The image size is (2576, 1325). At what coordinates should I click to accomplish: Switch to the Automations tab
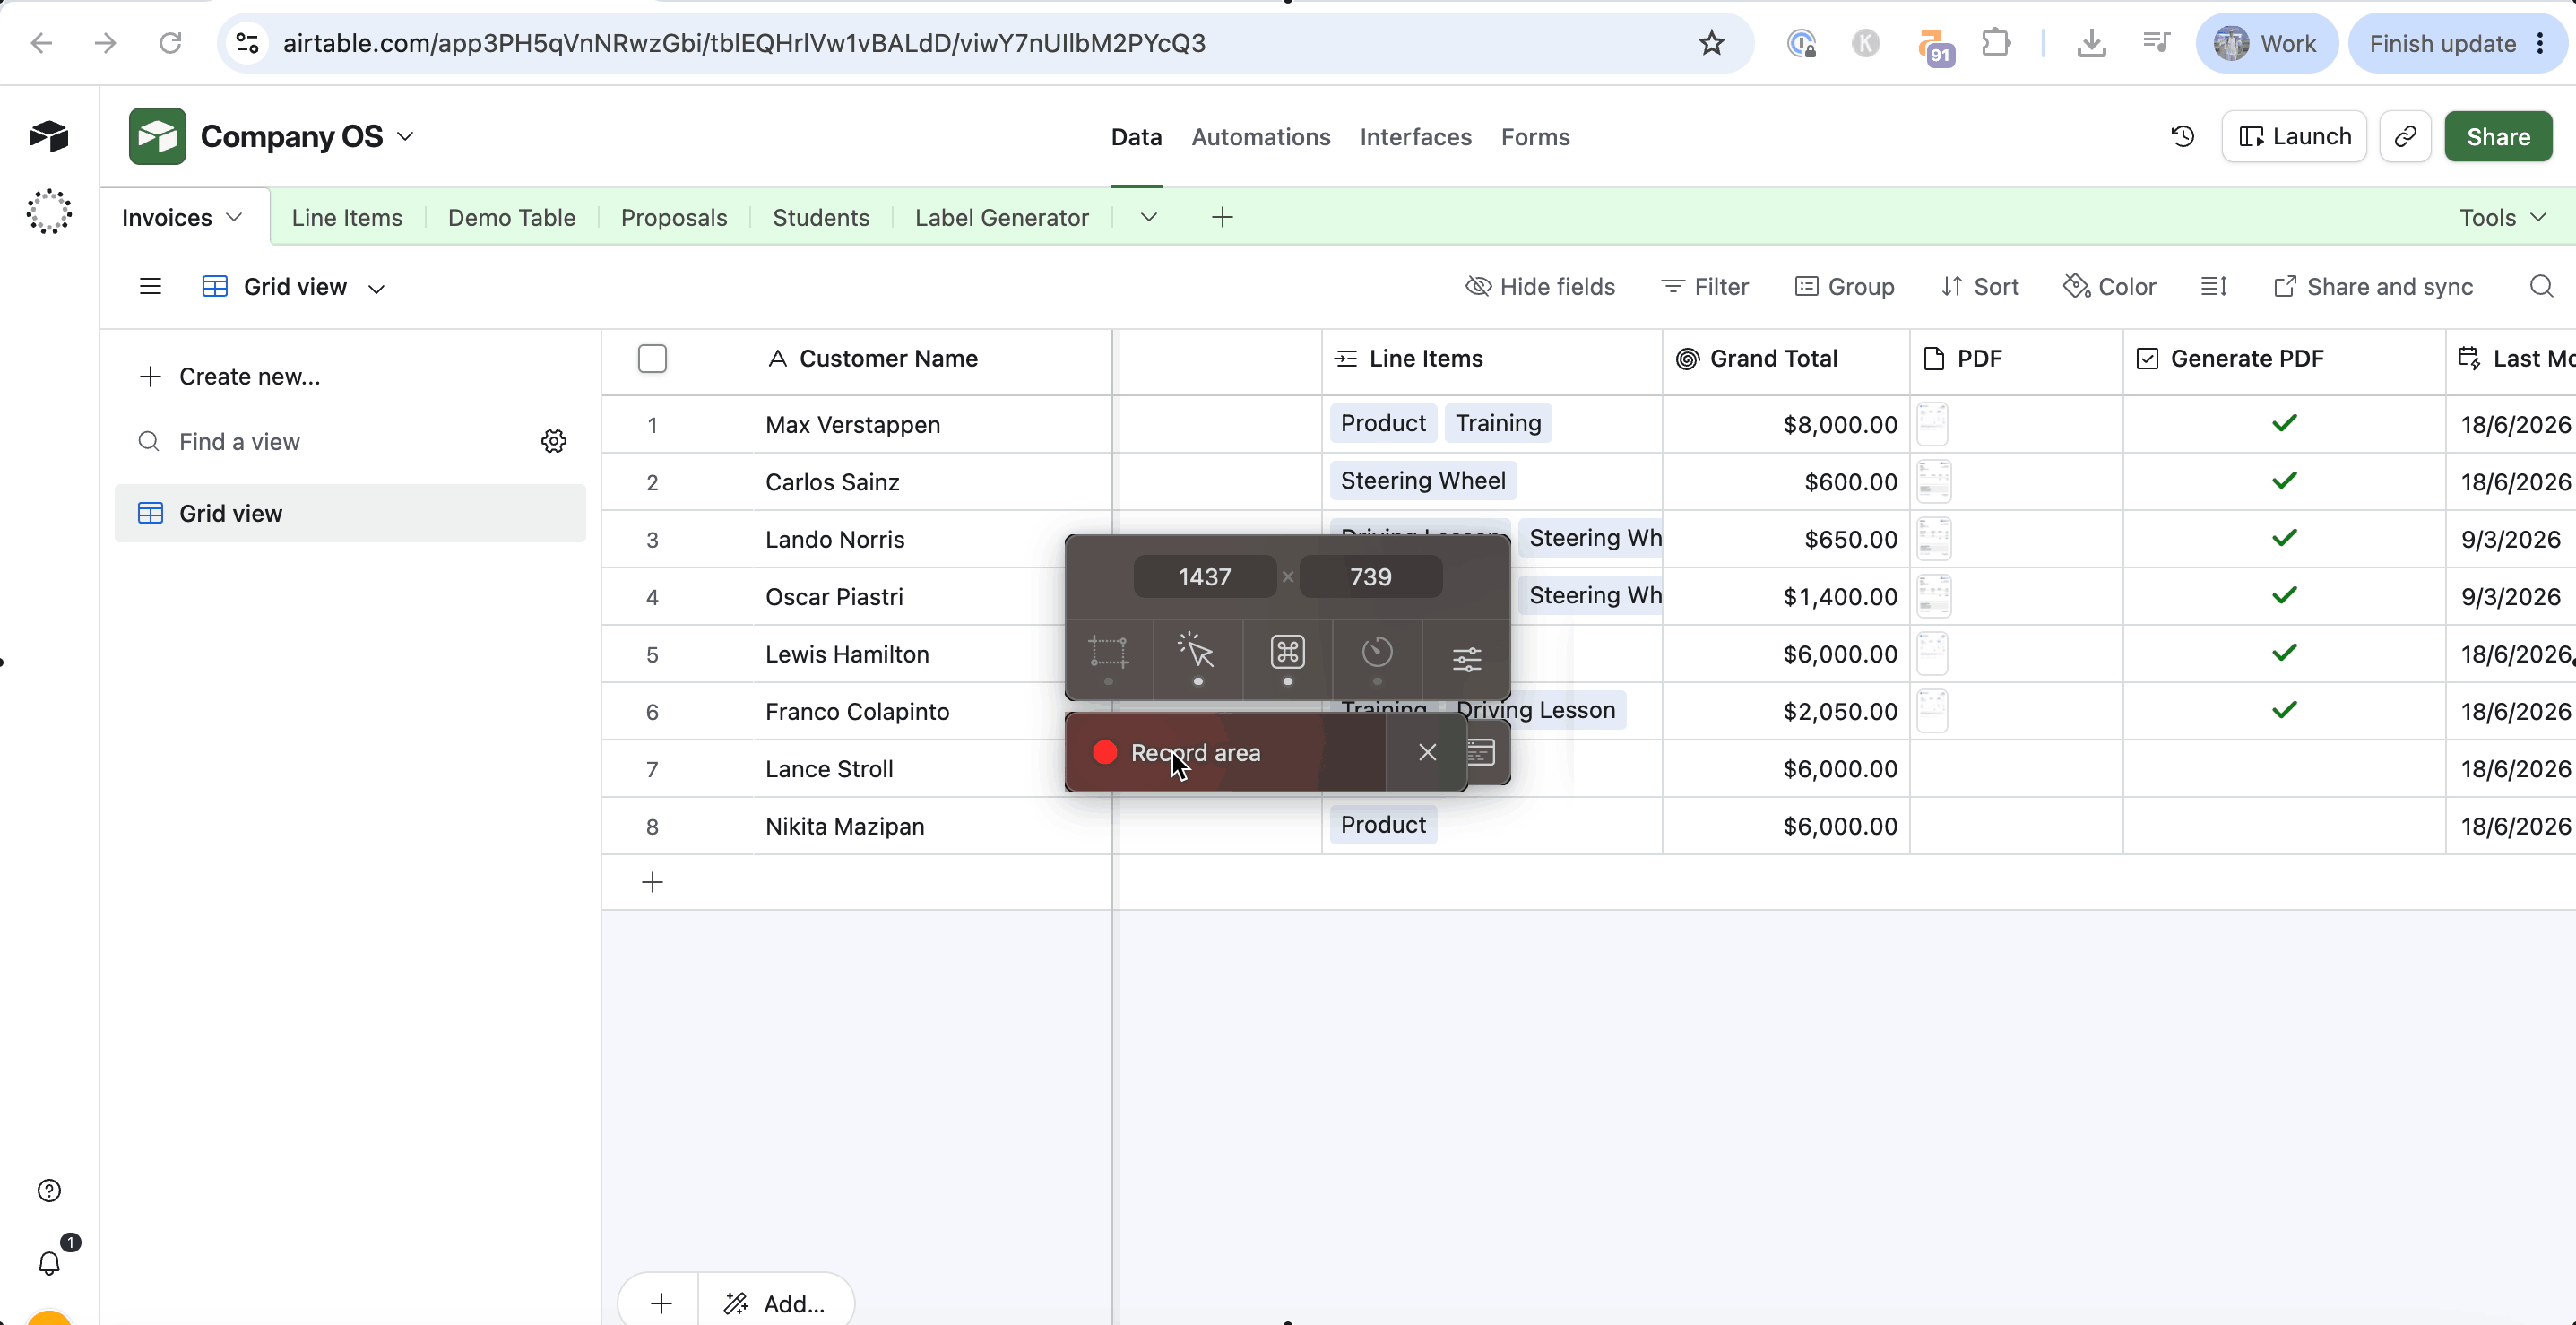[1260, 137]
